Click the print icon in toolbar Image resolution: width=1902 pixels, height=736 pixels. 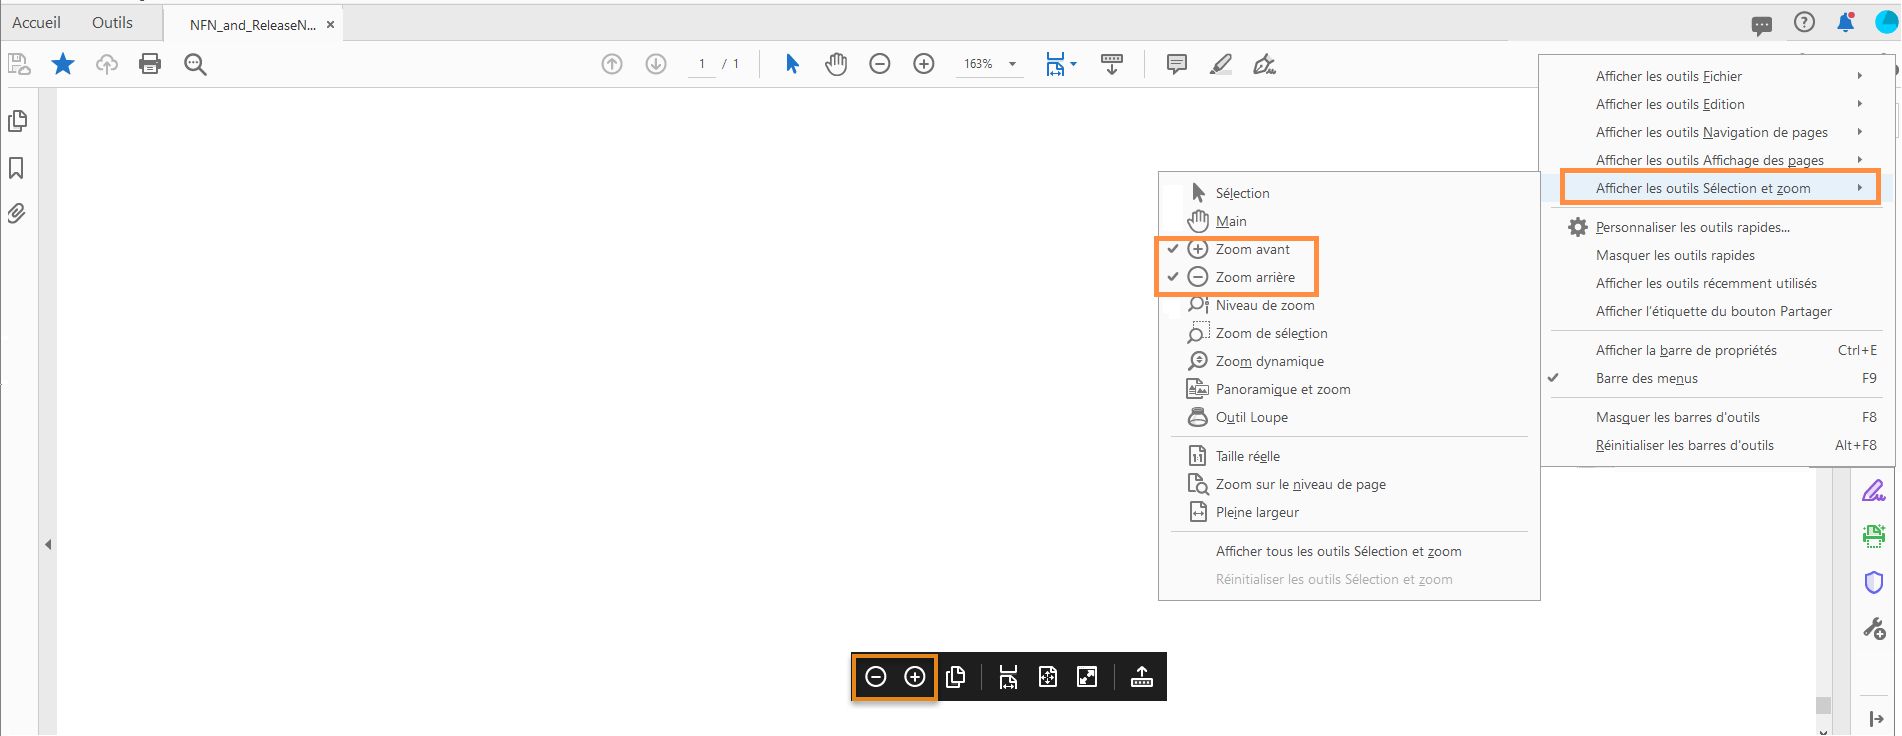coord(150,64)
